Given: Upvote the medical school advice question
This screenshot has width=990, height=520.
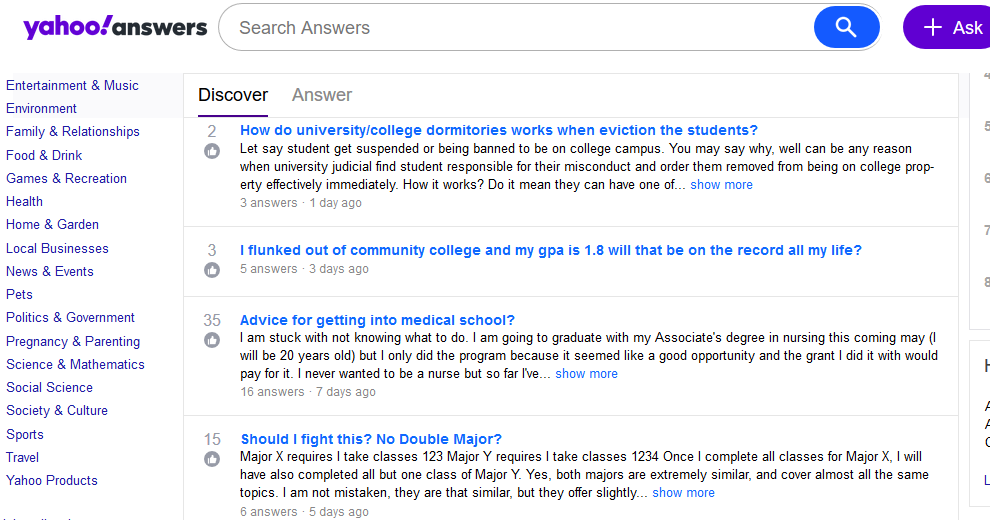Looking at the screenshot, I should (x=212, y=340).
